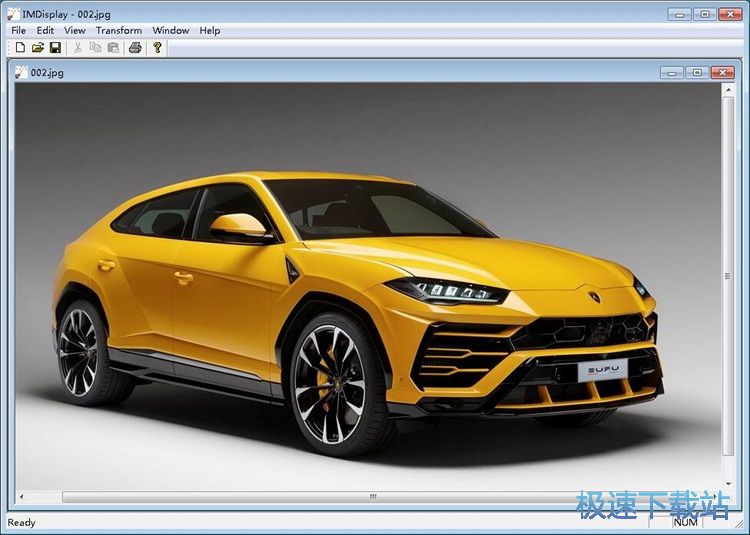This screenshot has width=750, height=535.
Task: Click the IMDisplay application icon in title bar
Action: (x=13, y=14)
